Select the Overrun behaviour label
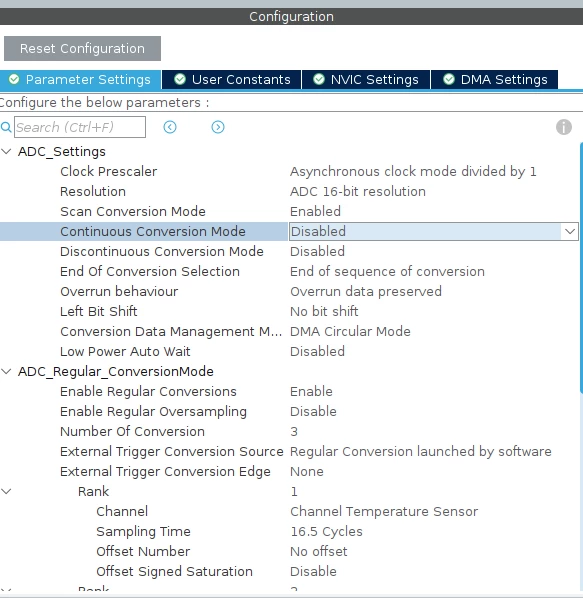 [x=119, y=291]
